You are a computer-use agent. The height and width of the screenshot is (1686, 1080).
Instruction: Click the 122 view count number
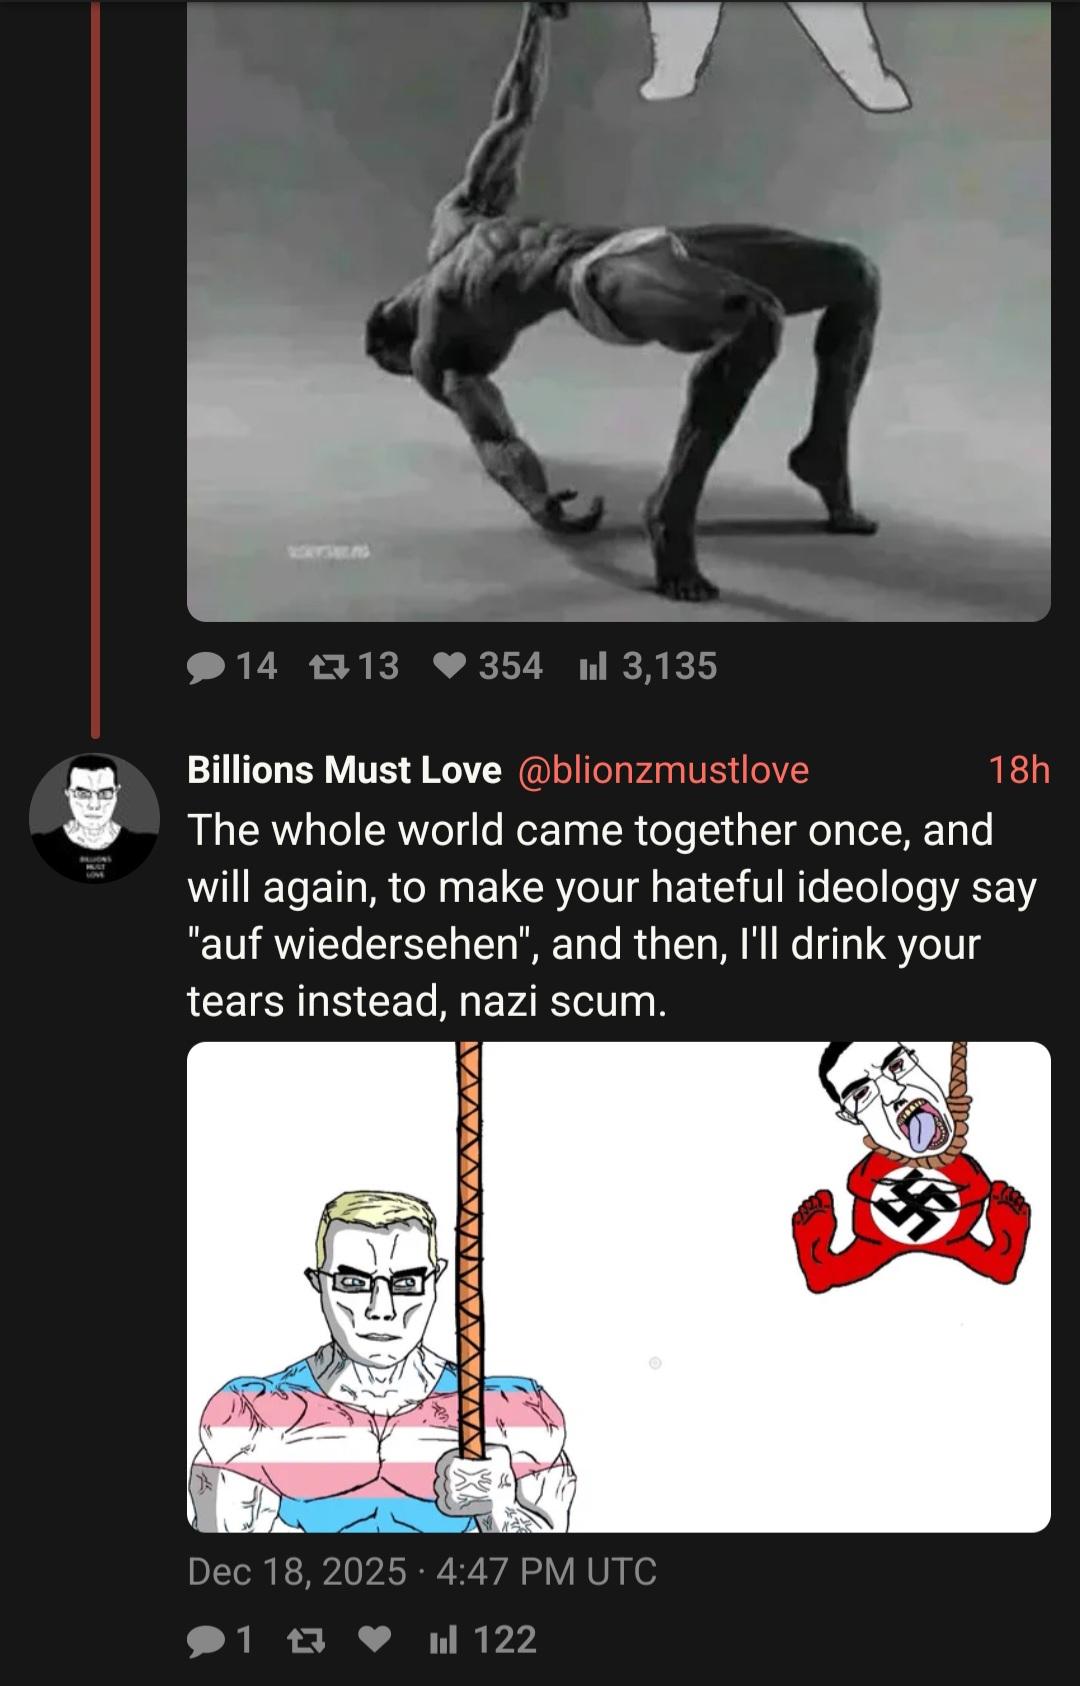[505, 1640]
